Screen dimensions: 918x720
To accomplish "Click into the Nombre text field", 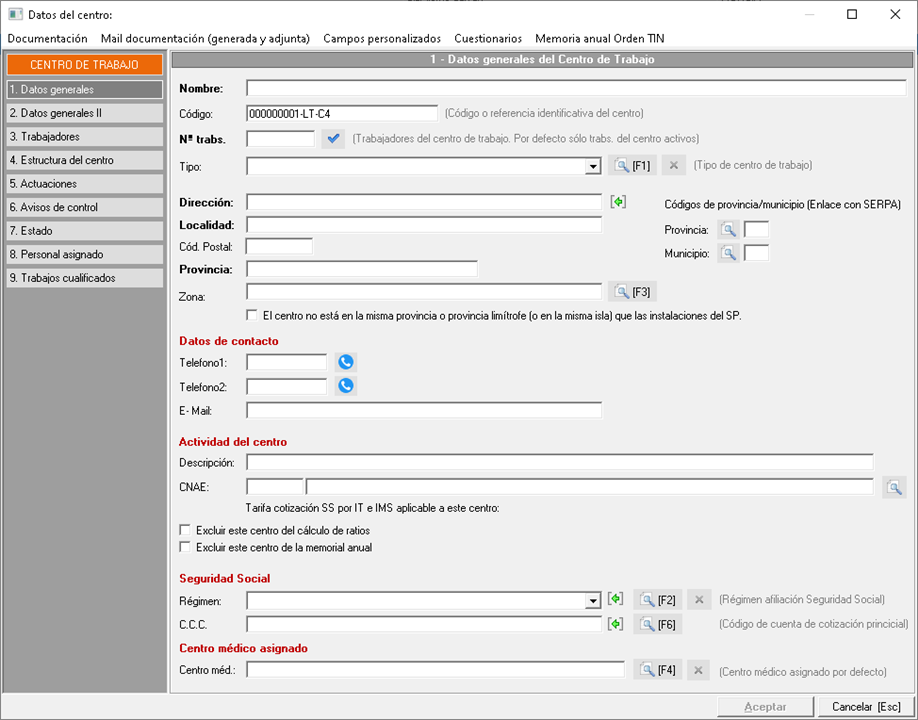I will (575, 88).
